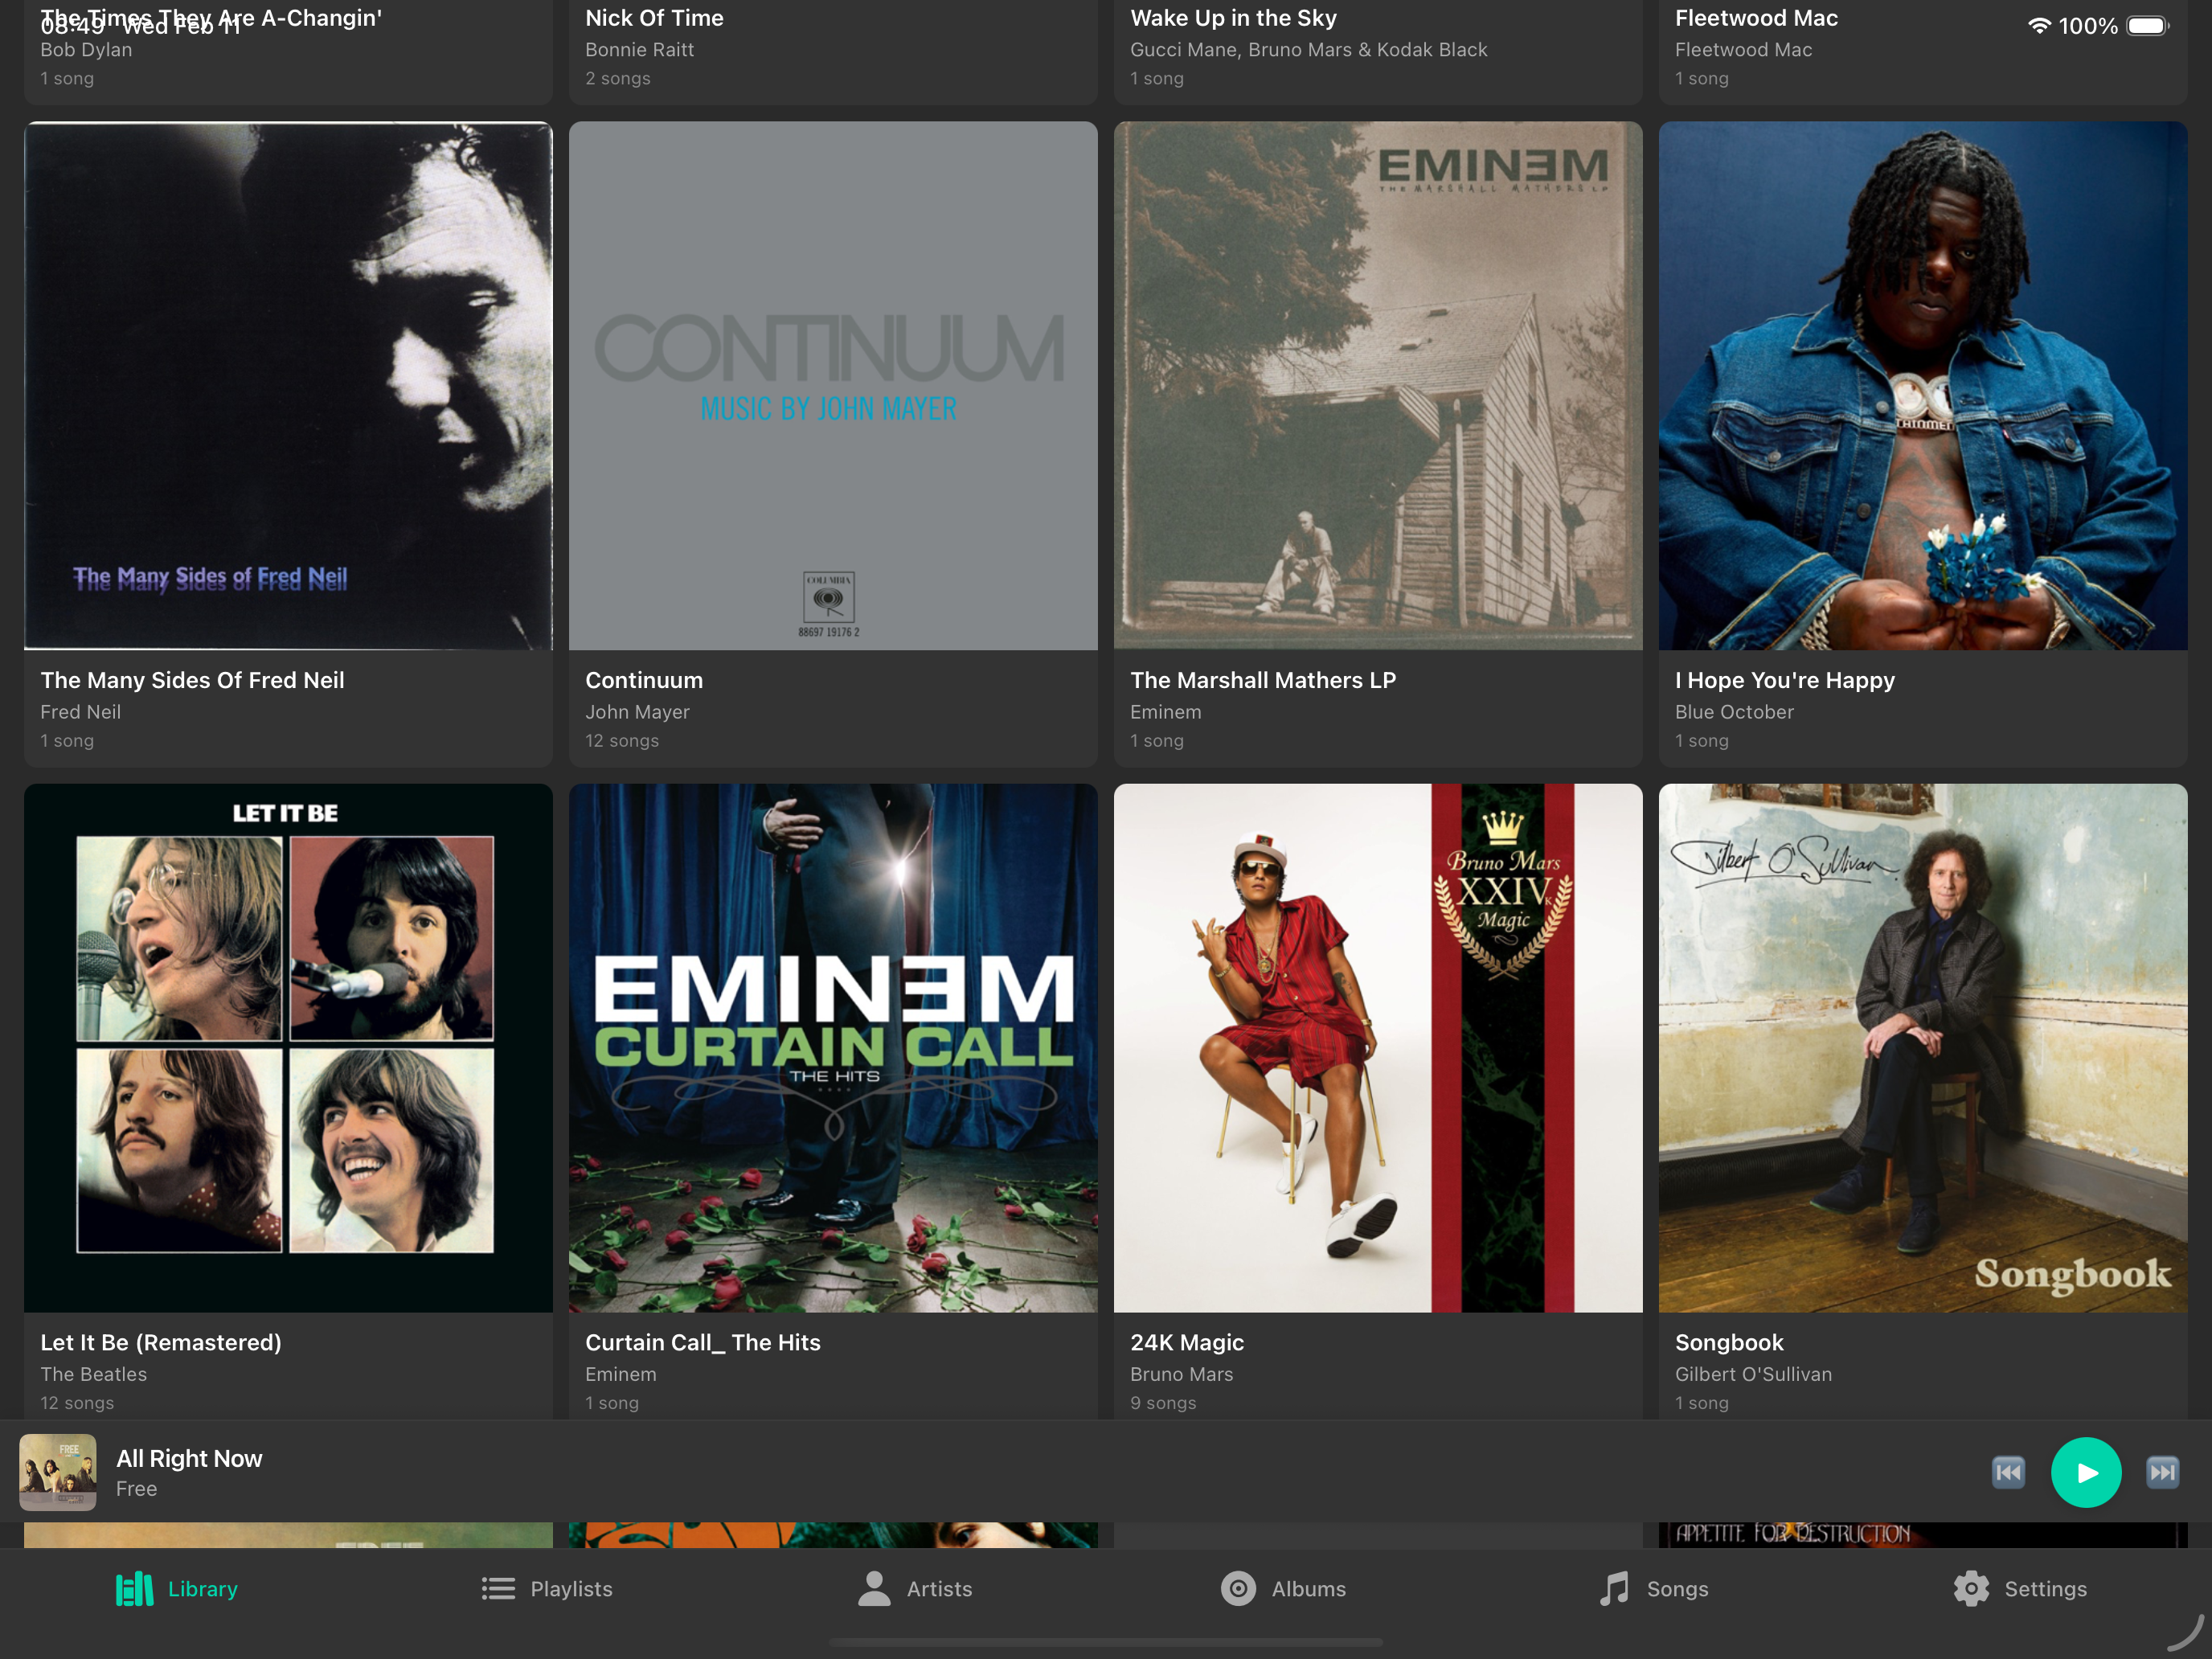2212x1659 pixels.
Task: Open the Songbook album cover
Action: 1923,1048
